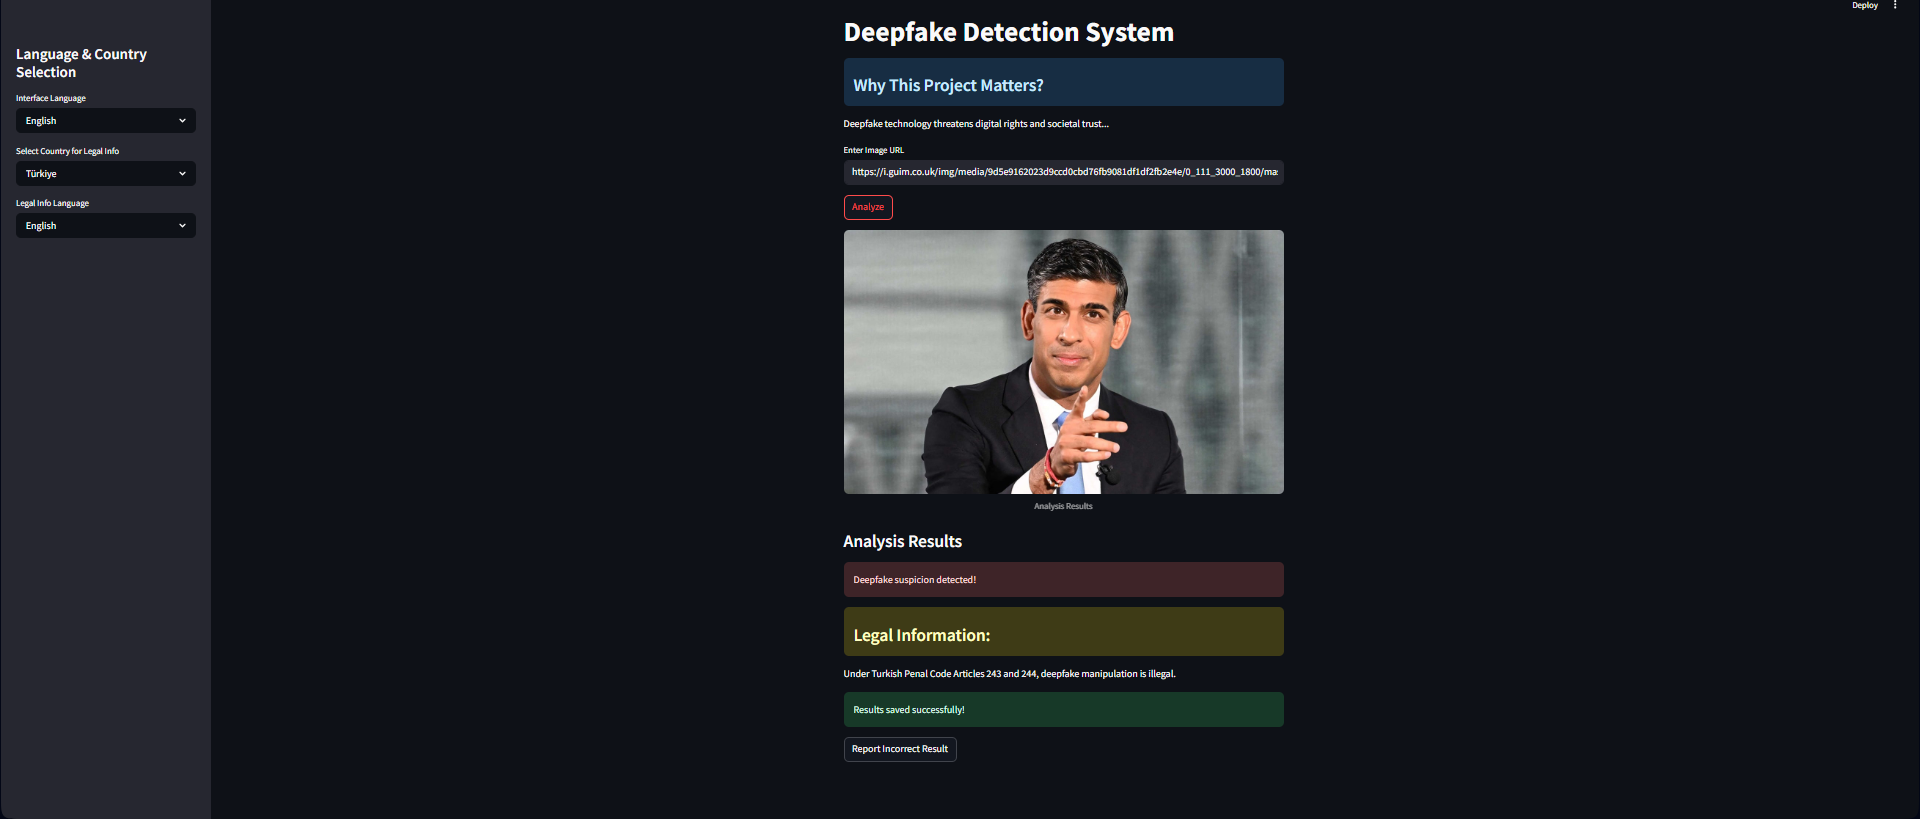
Task: Focus the Enter Image URL field
Action: [1063, 172]
